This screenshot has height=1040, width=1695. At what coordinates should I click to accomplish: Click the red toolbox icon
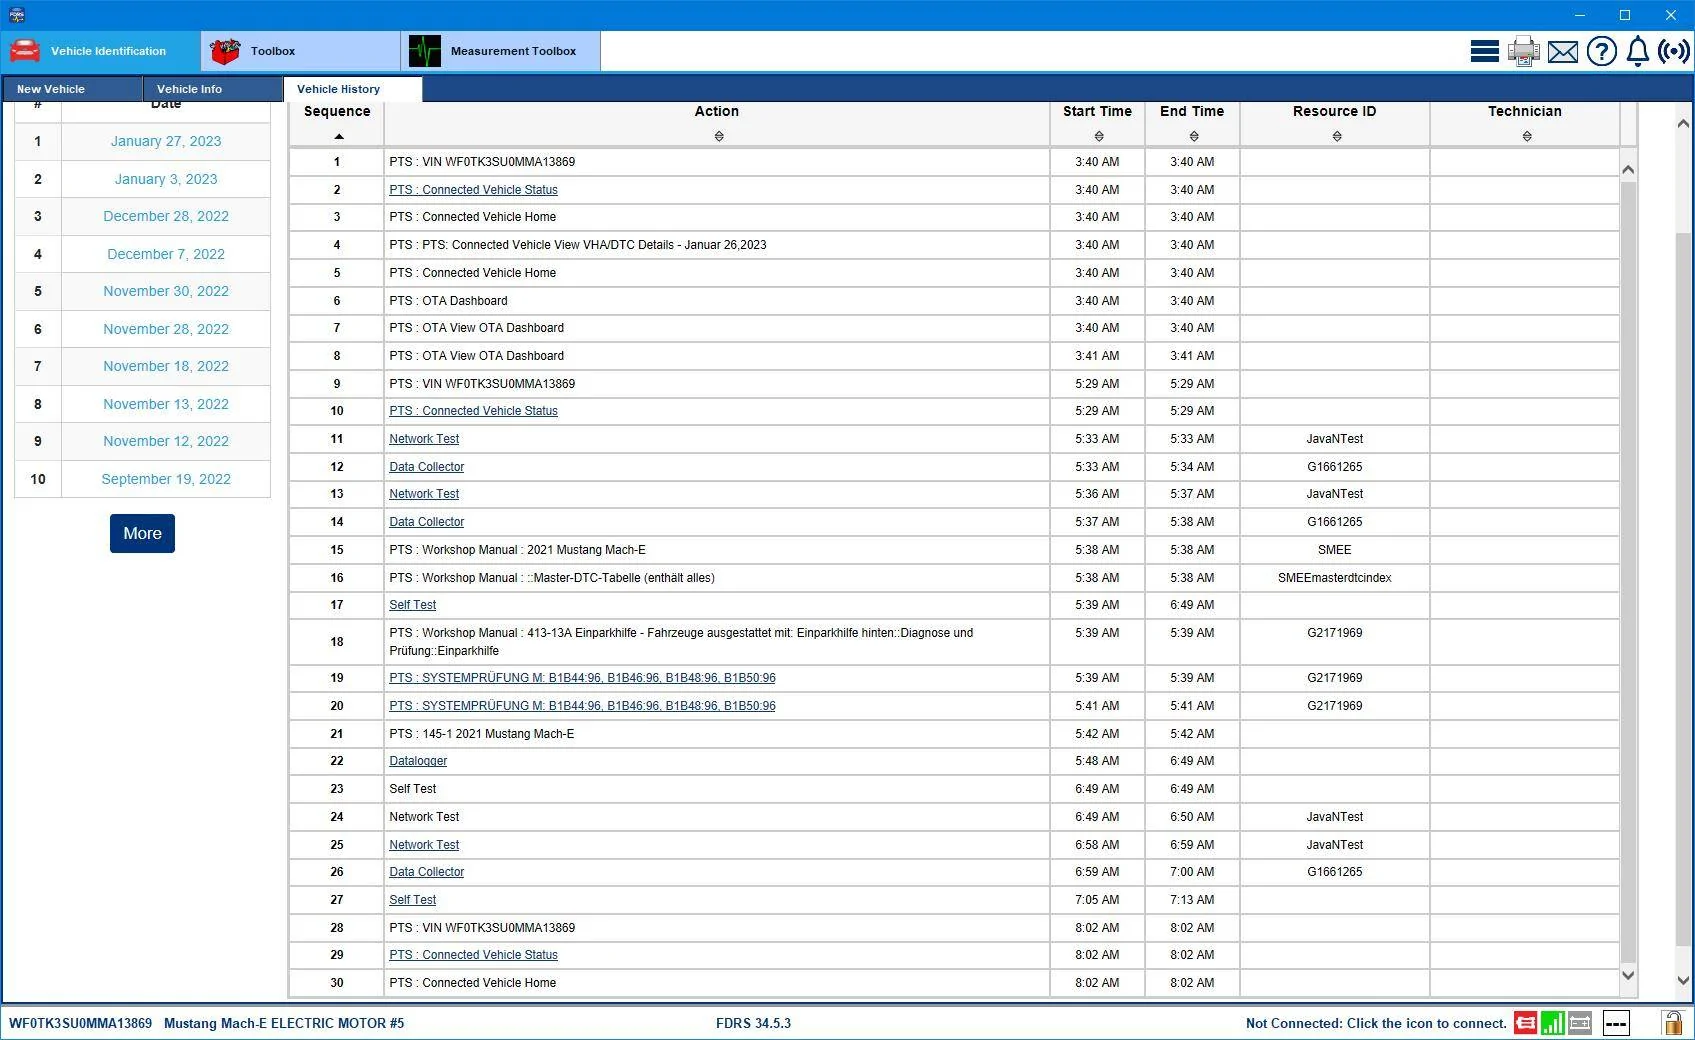click(x=225, y=51)
